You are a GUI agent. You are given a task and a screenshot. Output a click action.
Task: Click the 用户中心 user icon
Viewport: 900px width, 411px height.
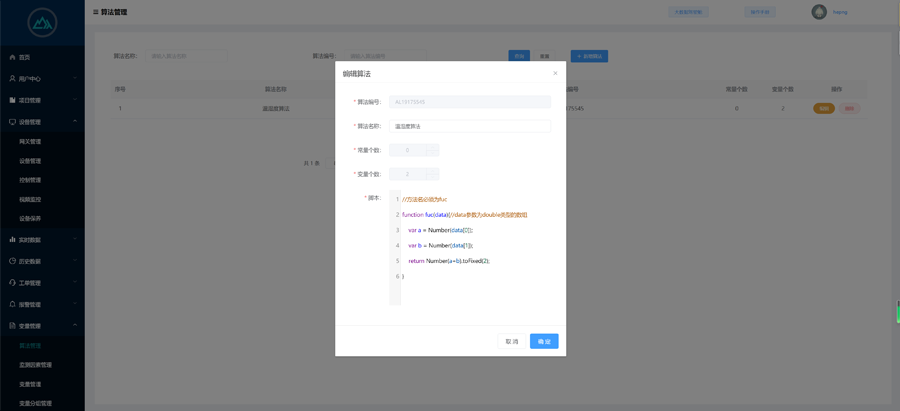[x=12, y=78]
